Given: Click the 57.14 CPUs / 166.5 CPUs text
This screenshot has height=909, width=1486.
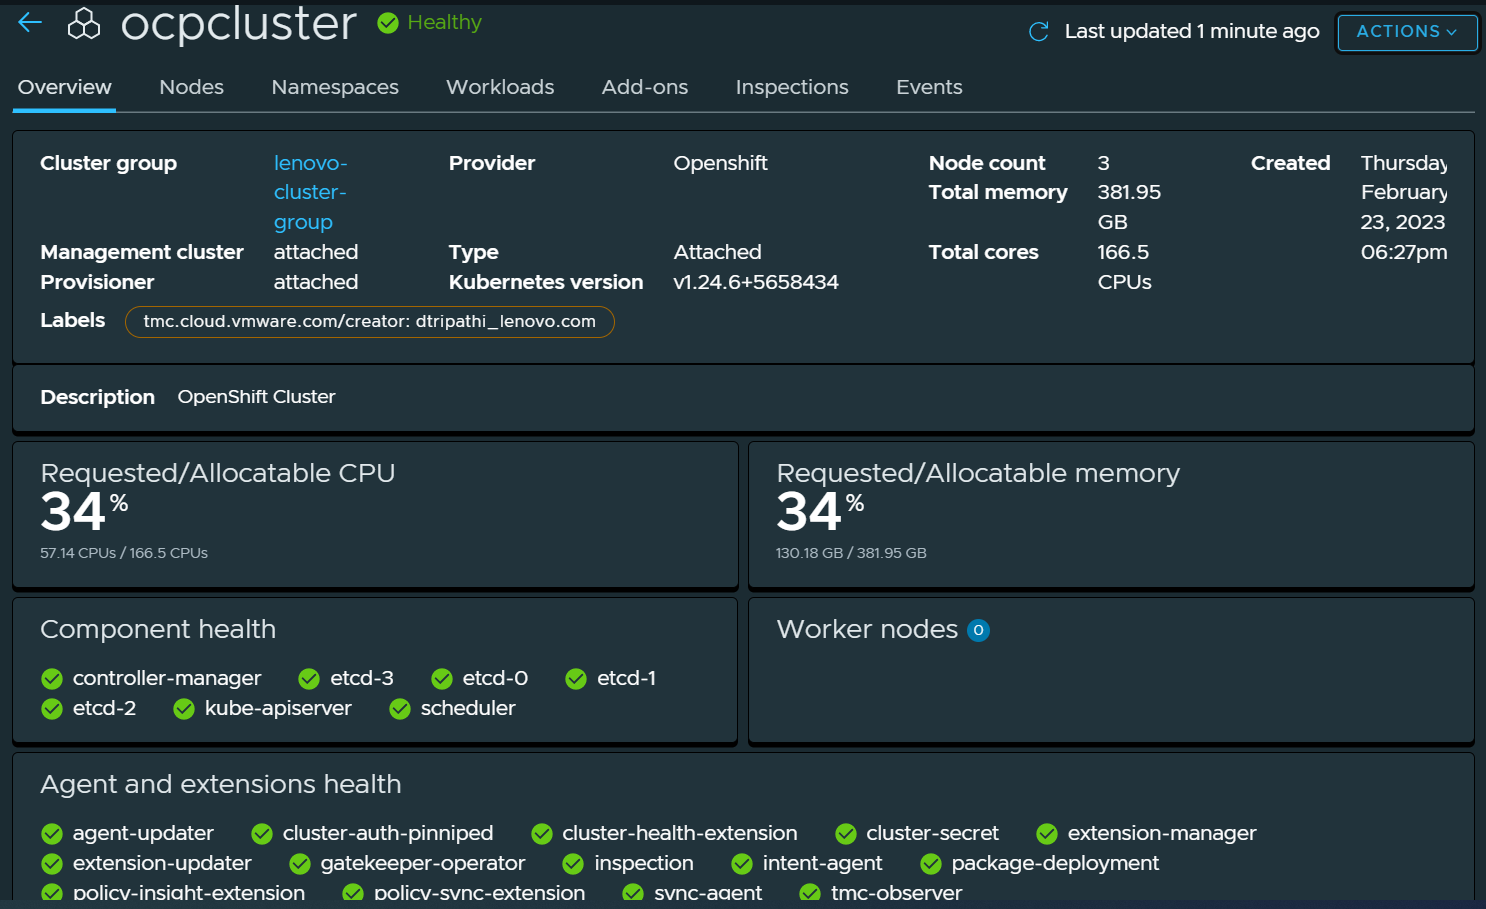Looking at the screenshot, I should pyautogui.click(x=124, y=553).
